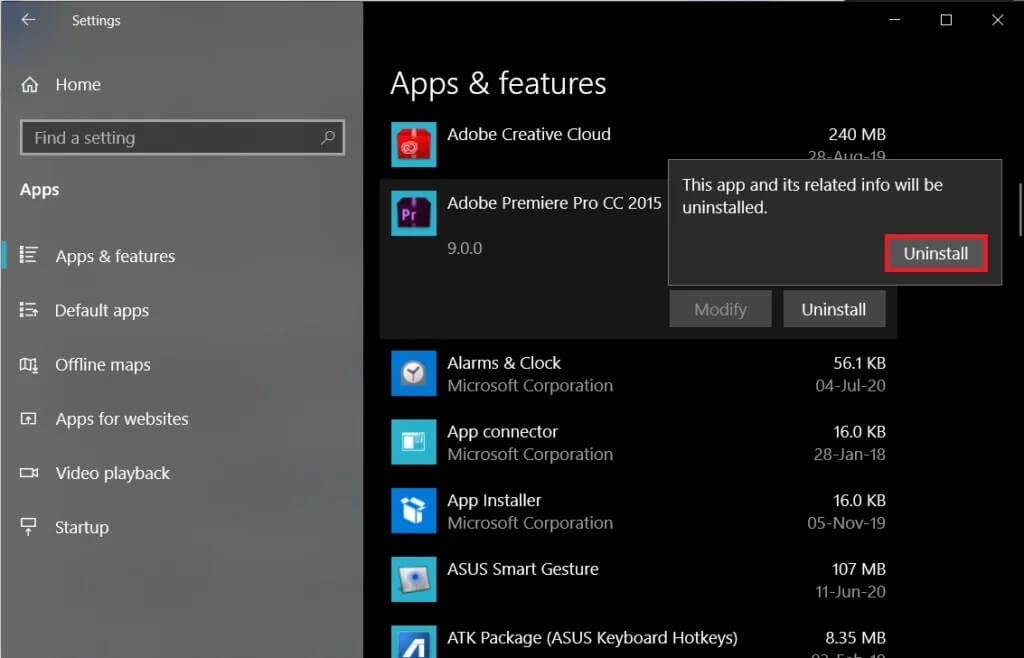Close the Settings window
1024x658 pixels.
pyautogui.click(x=997, y=20)
